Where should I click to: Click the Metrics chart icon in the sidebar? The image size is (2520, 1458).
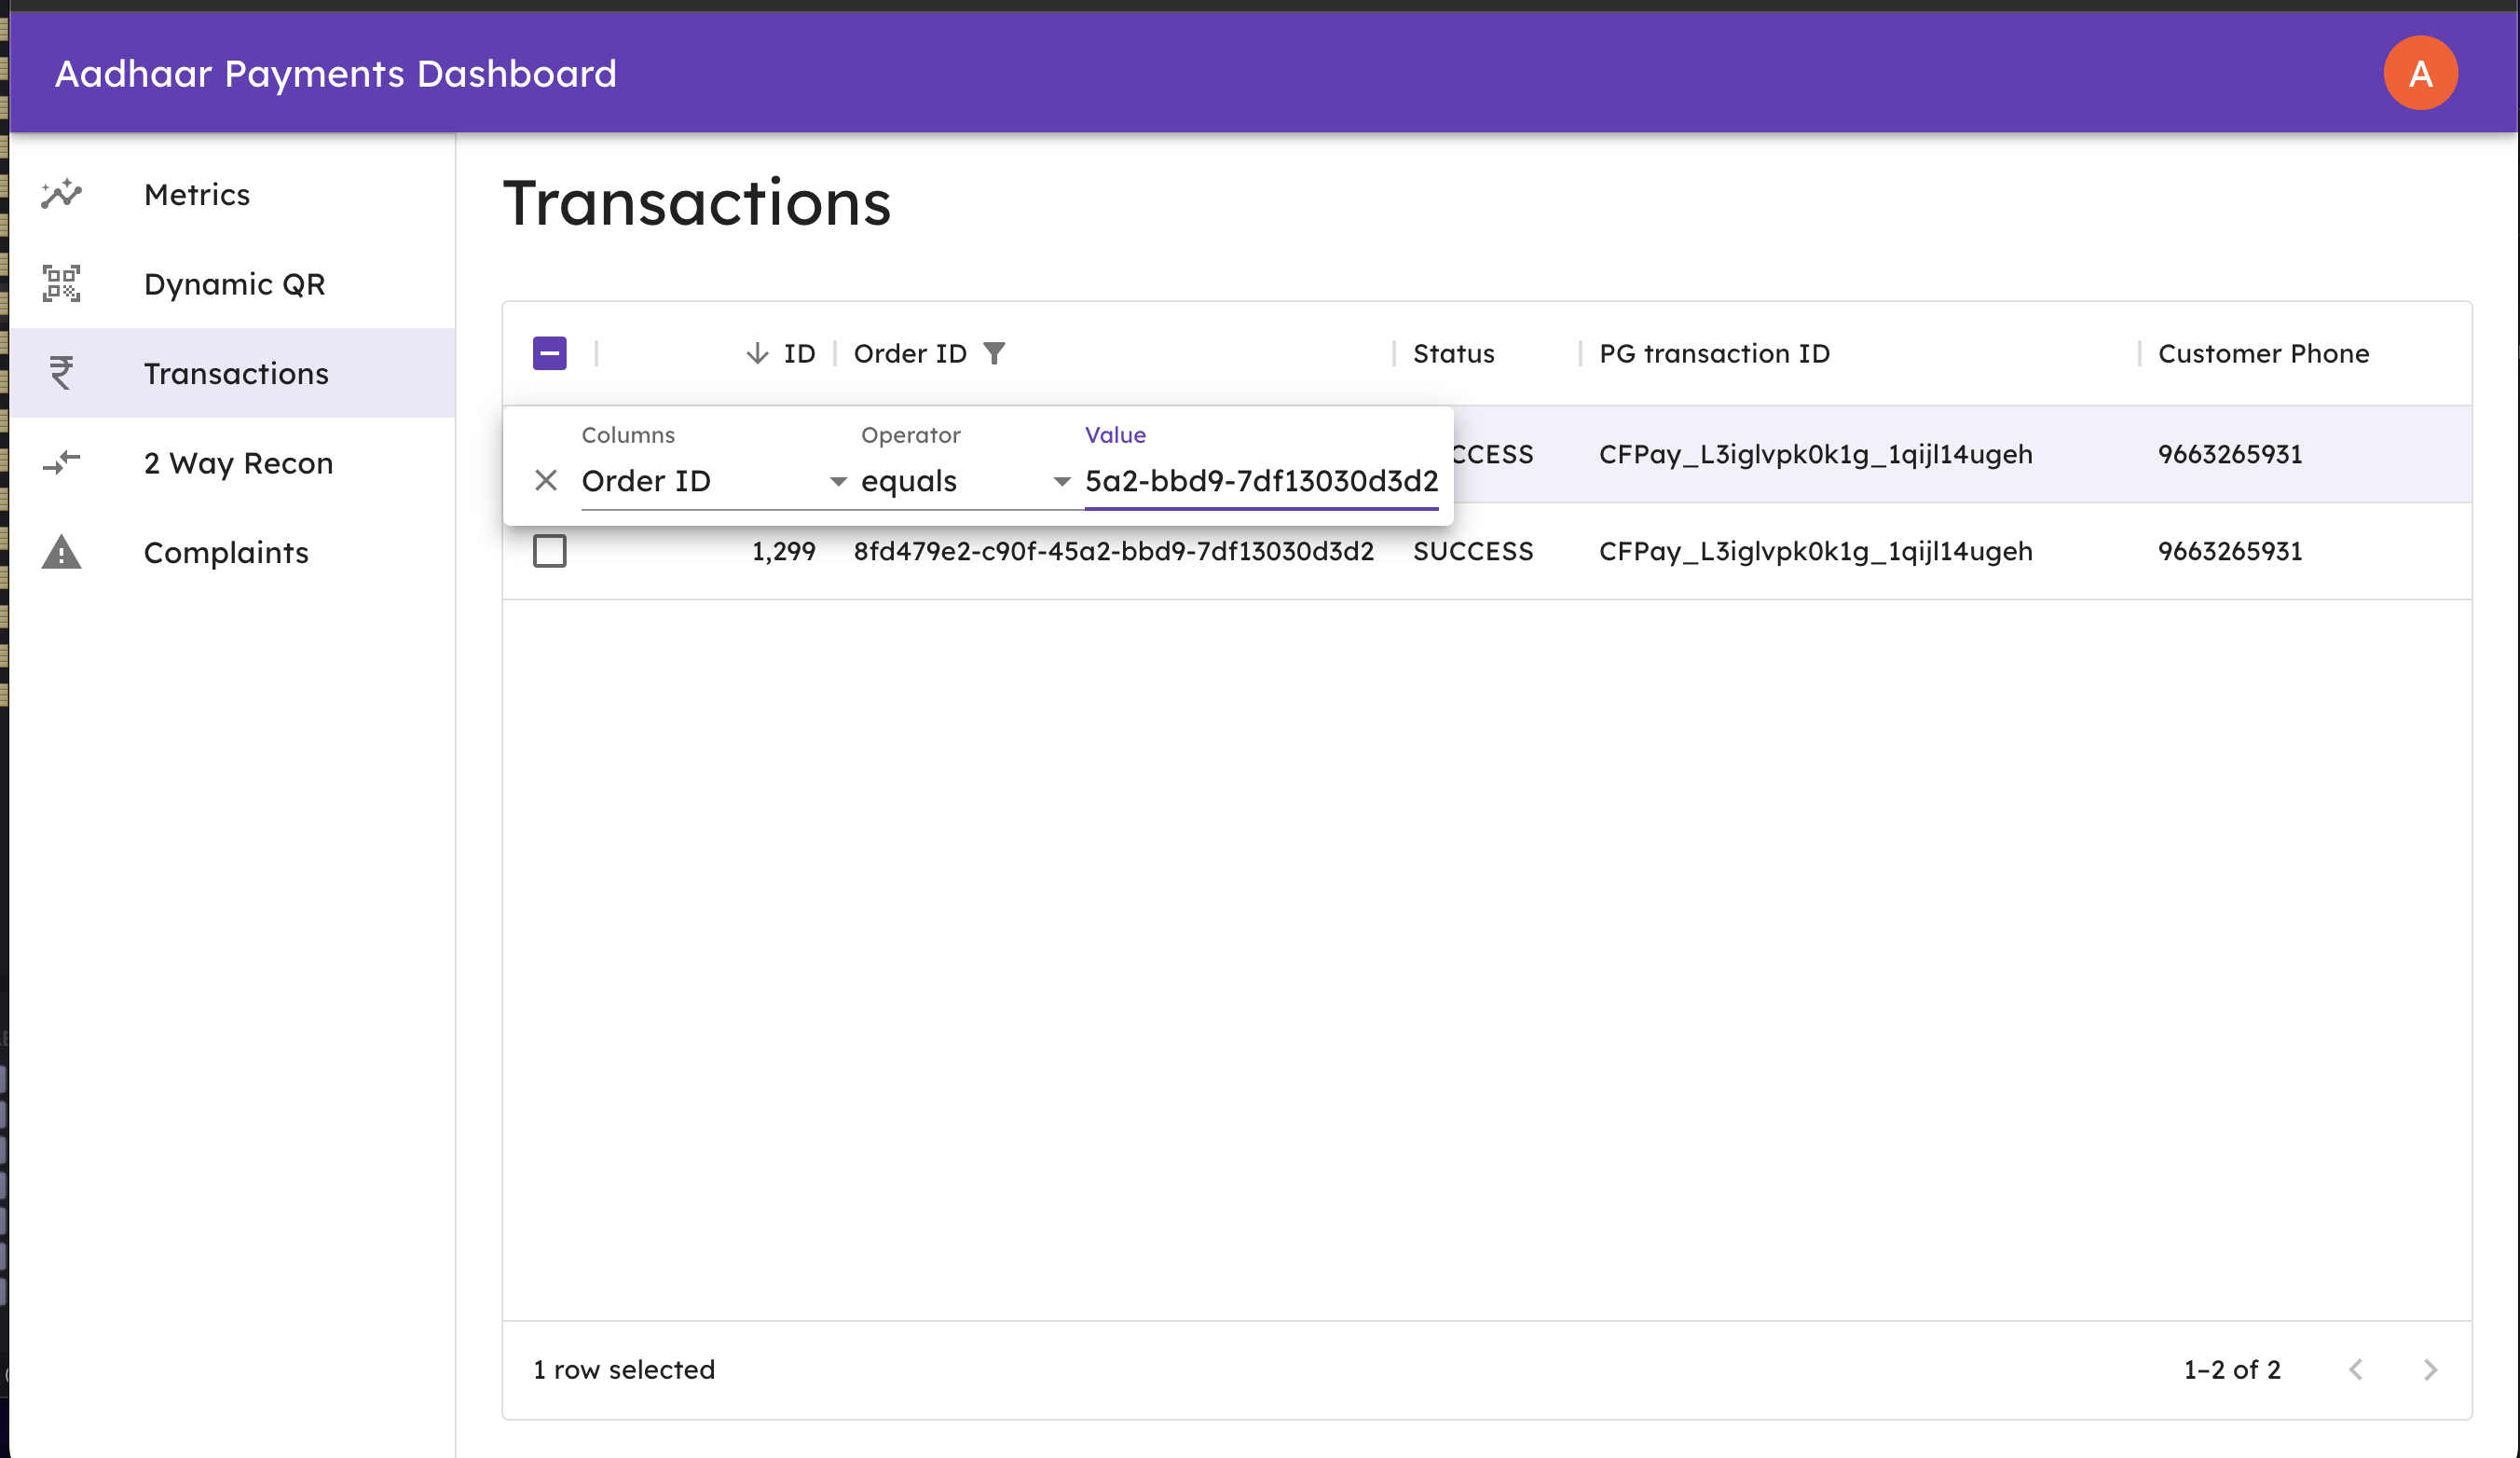click(61, 194)
